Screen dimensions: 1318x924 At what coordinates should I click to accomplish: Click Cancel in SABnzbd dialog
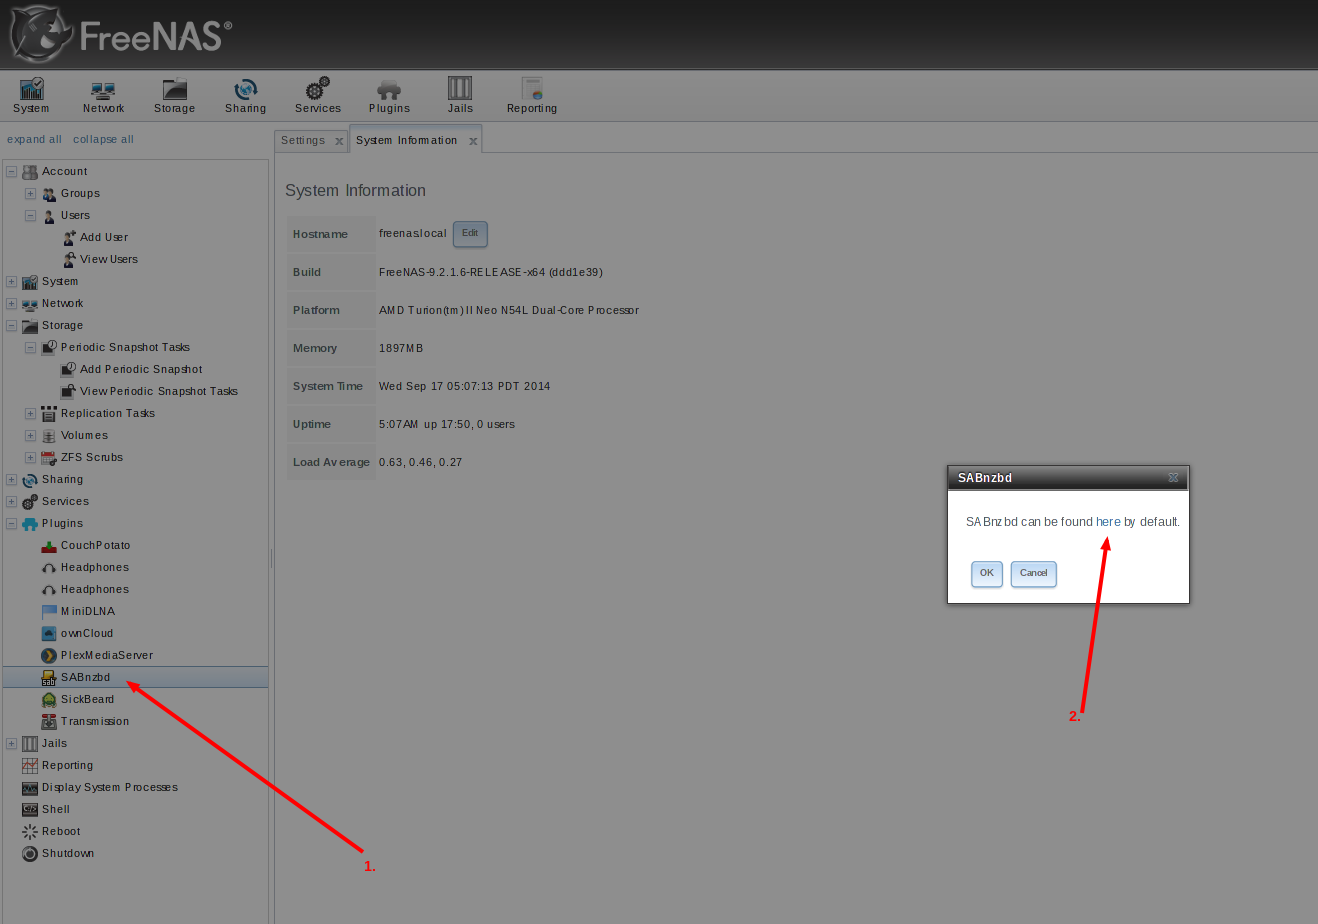[1034, 574]
